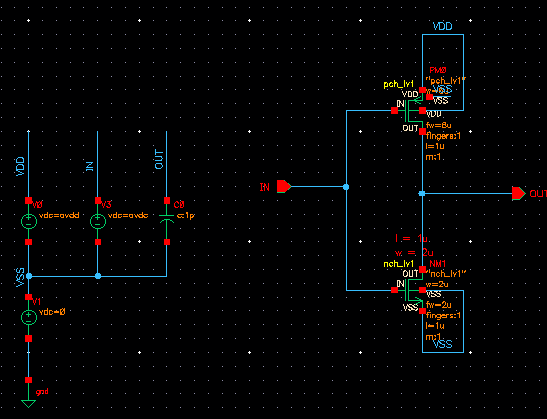Click the C0 instance name

coord(179,204)
